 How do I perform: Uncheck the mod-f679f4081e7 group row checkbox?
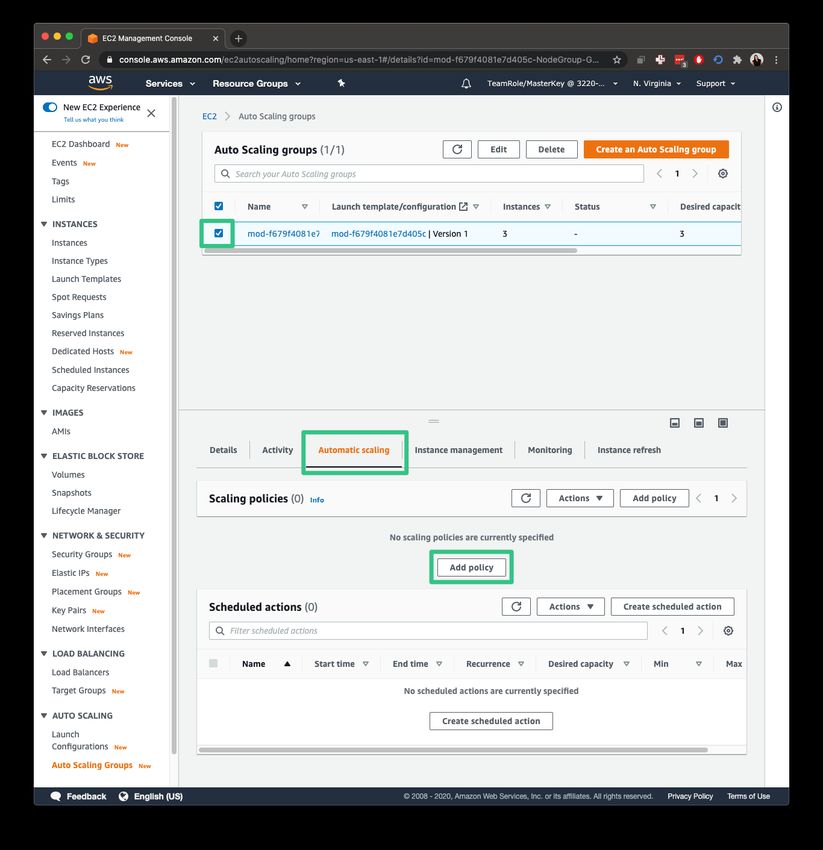pos(218,233)
